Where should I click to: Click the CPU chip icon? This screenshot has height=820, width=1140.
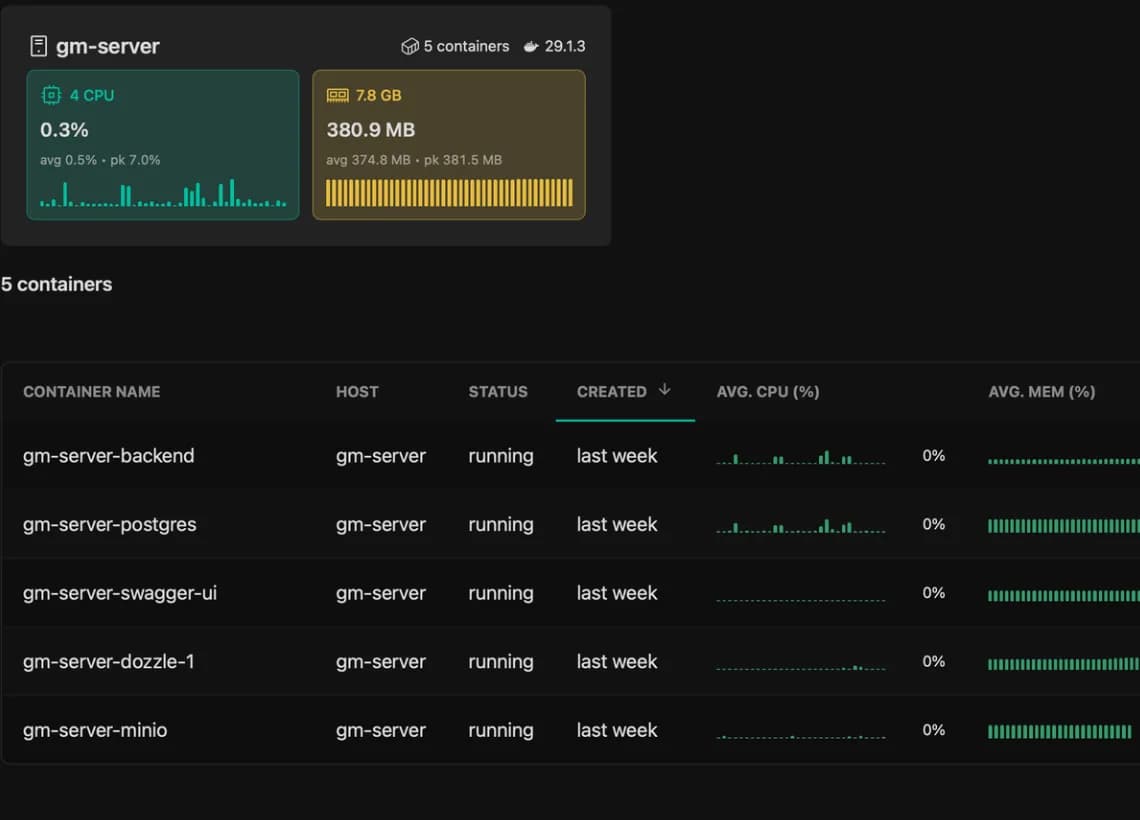pyautogui.click(x=51, y=95)
